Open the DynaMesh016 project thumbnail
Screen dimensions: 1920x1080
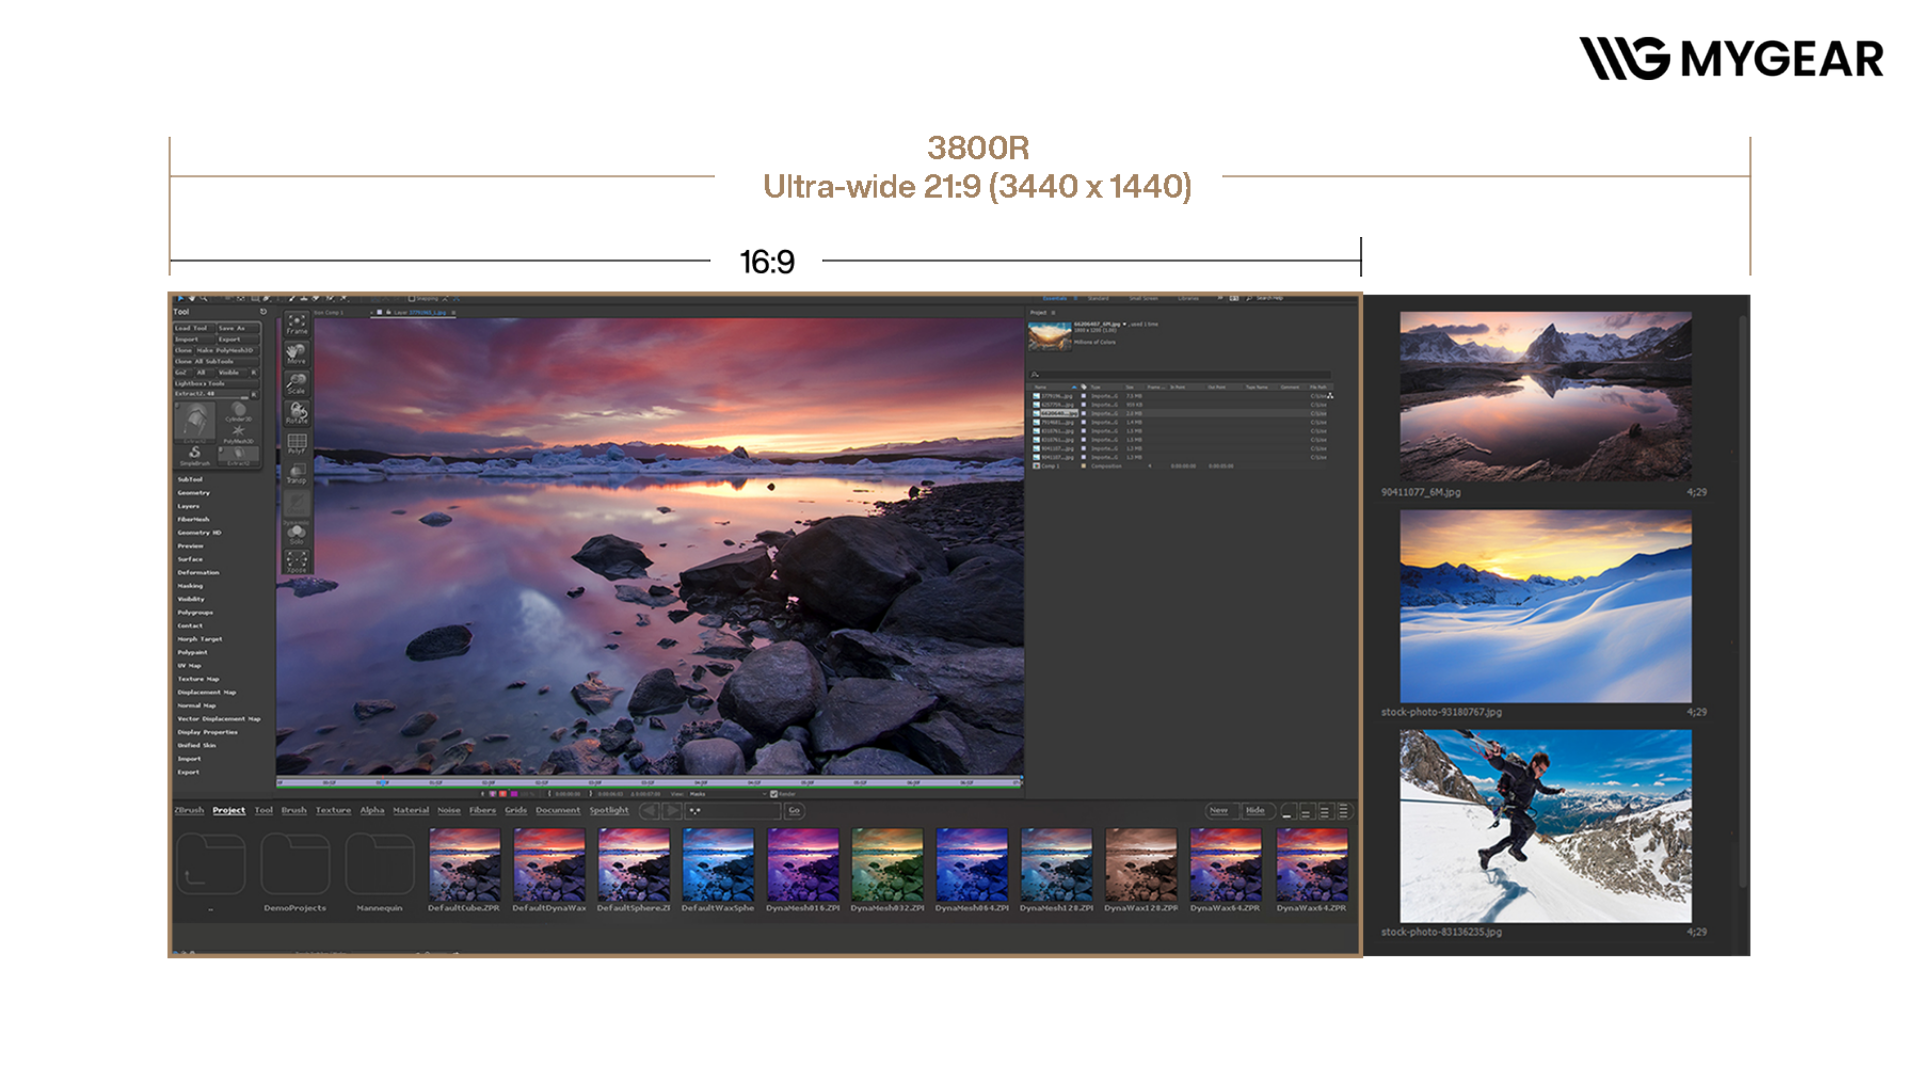click(803, 865)
